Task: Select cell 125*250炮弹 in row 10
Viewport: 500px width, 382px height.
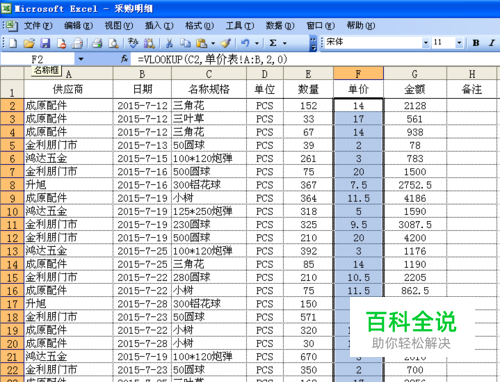Action: [x=209, y=211]
